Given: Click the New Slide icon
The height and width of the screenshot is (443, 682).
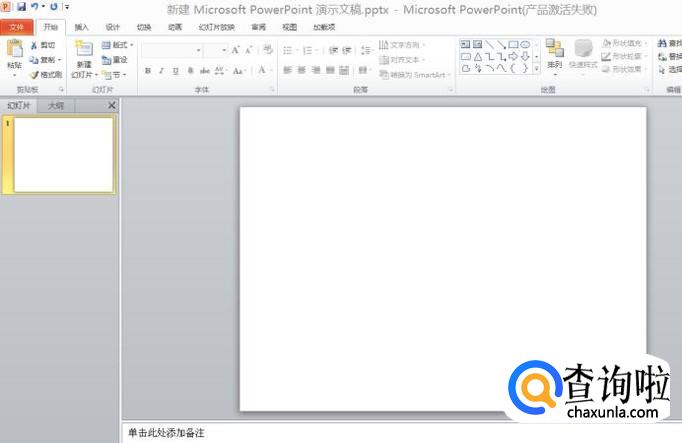Looking at the screenshot, I should (x=84, y=49).
